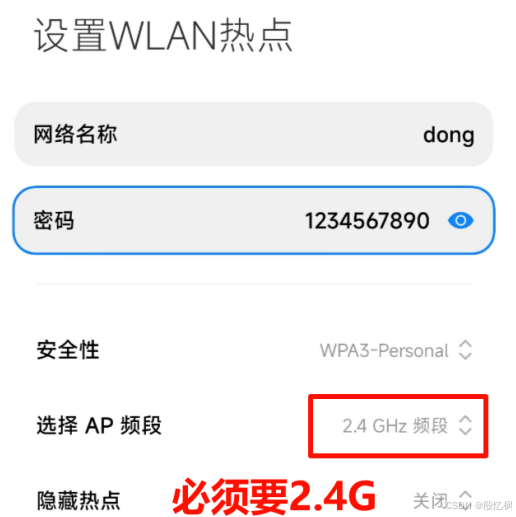Click the red 必须要2.4G annotation text

click(274, 498)
